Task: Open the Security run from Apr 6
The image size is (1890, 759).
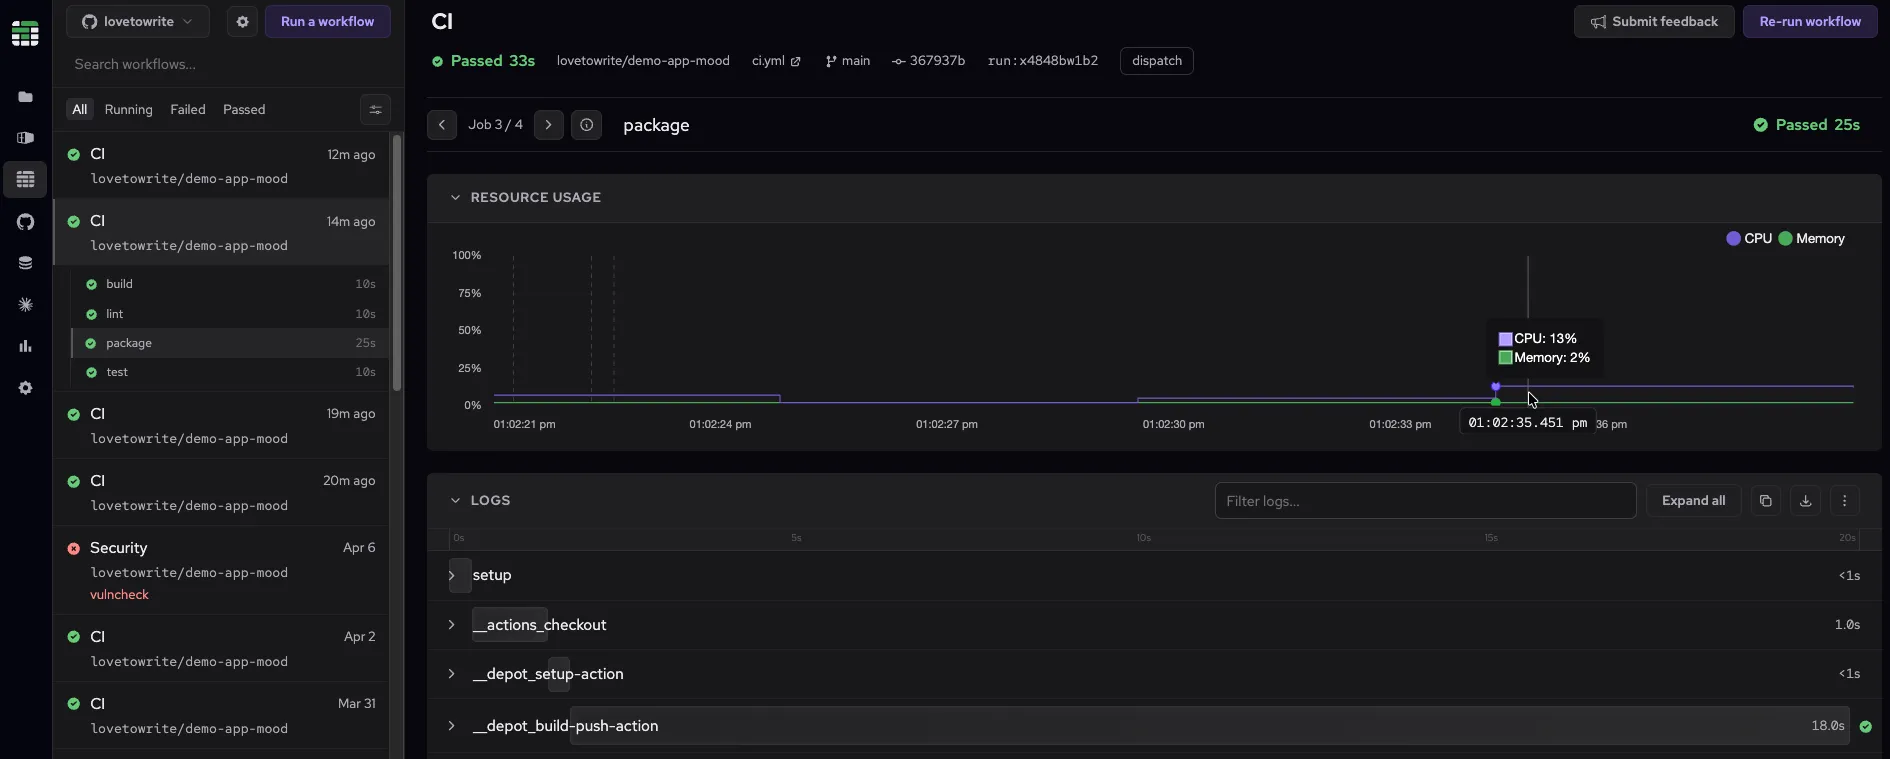Action: [x=221, y=570]
